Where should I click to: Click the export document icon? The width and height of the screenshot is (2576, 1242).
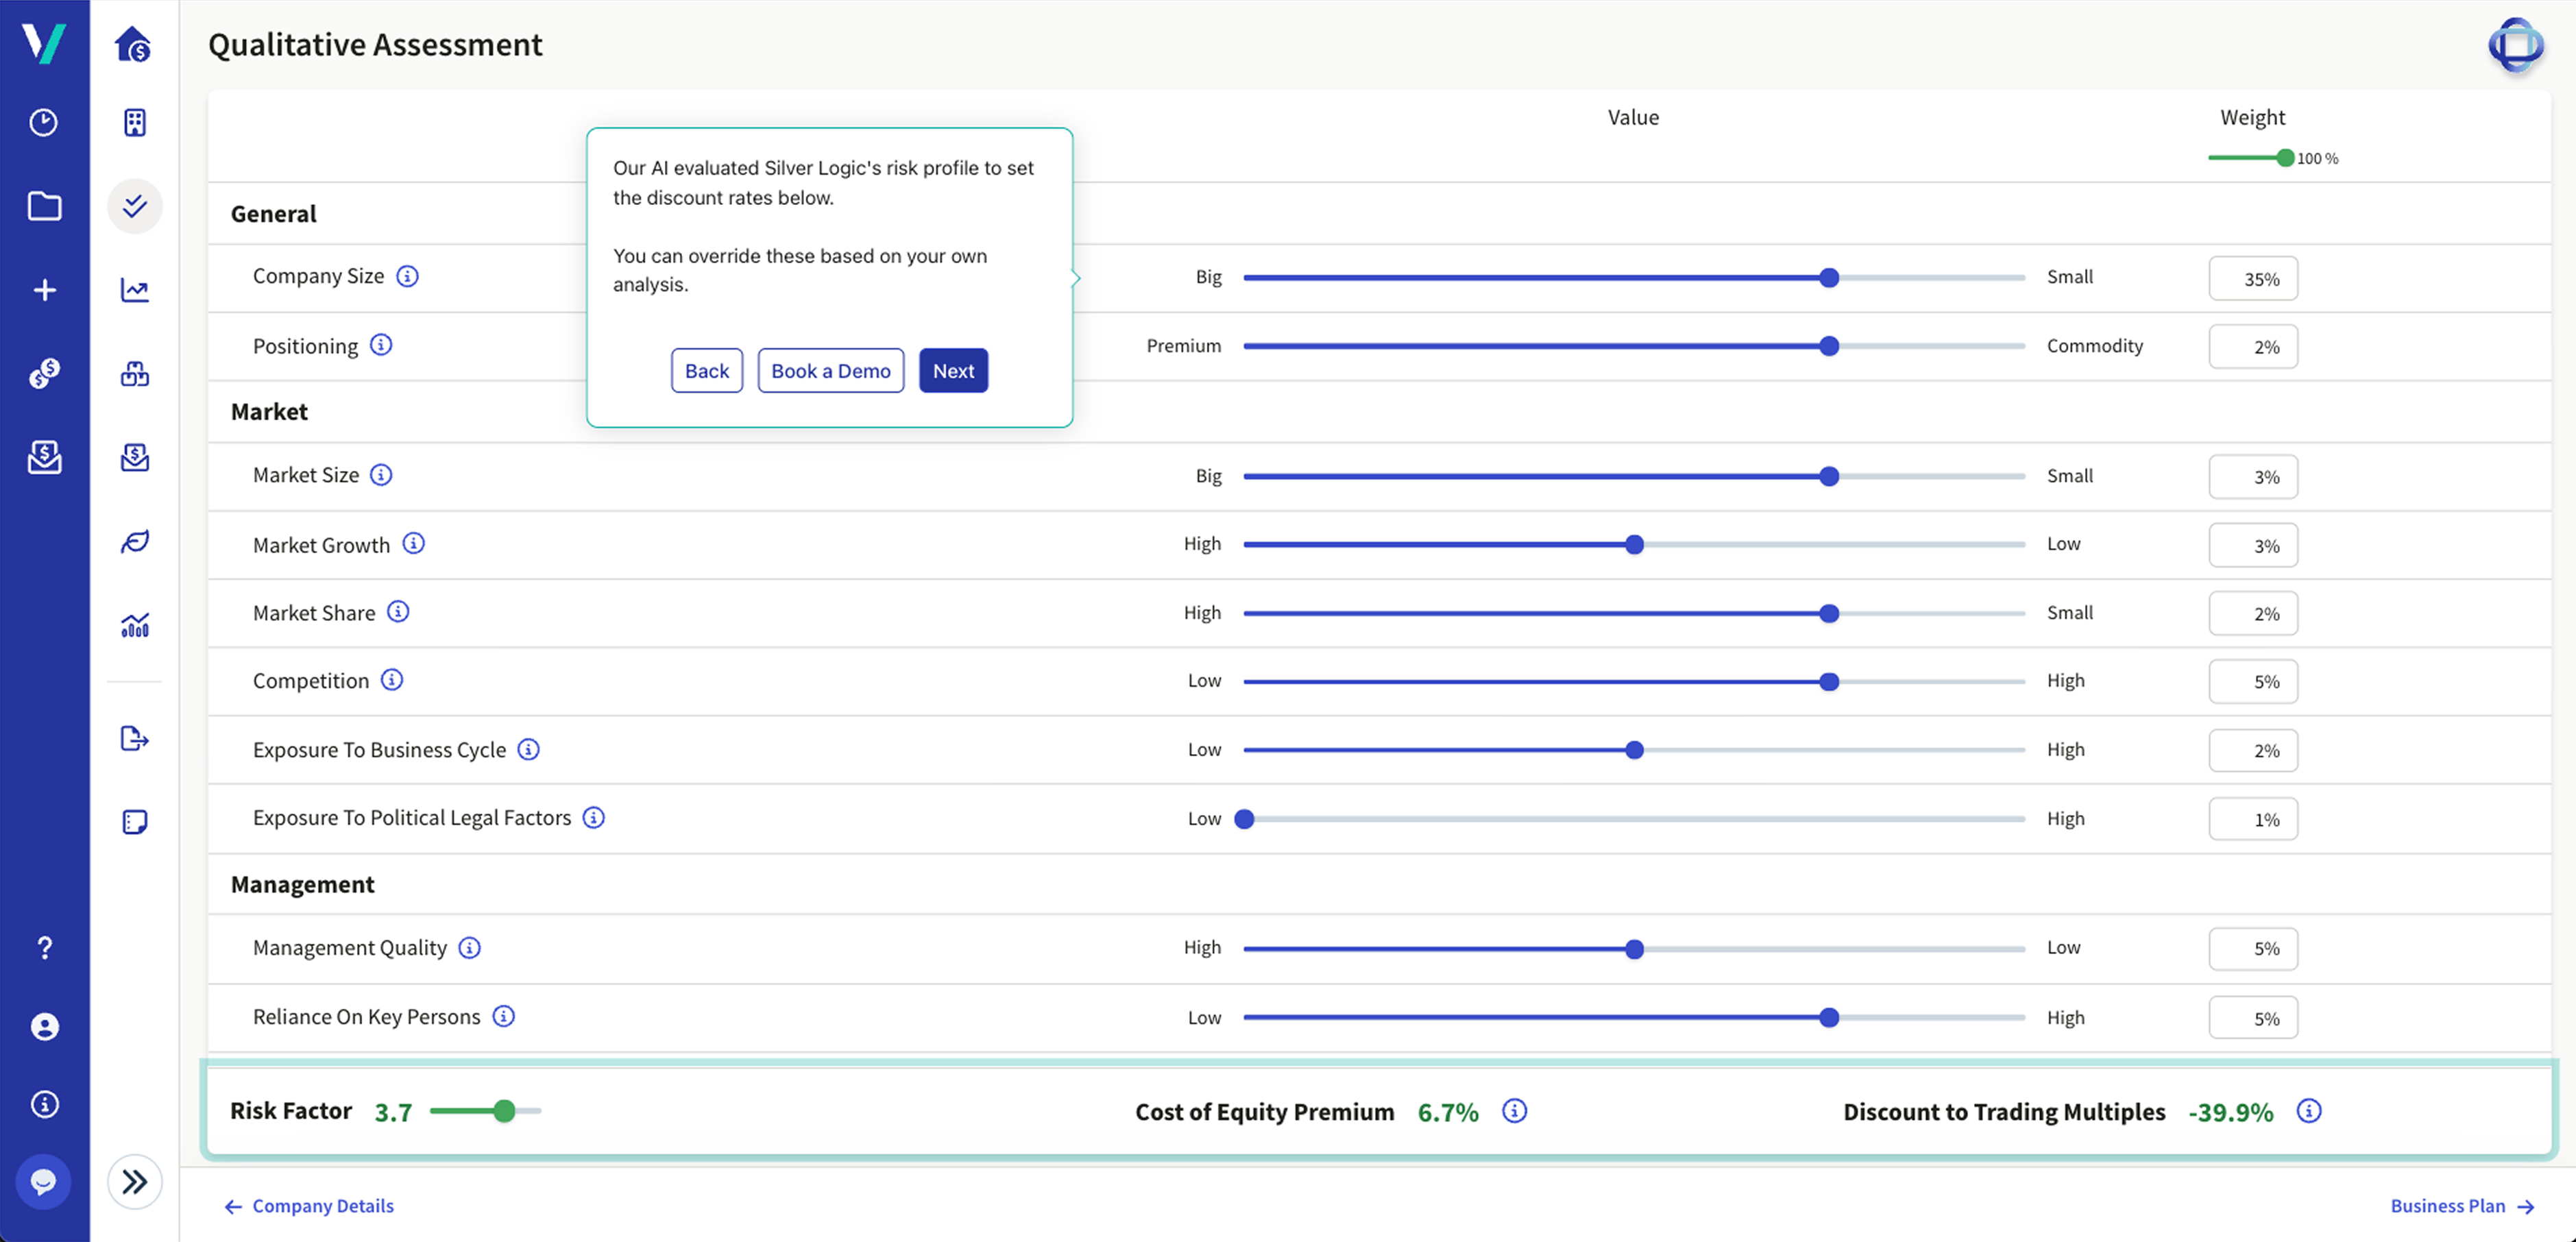tap(134, 738)
